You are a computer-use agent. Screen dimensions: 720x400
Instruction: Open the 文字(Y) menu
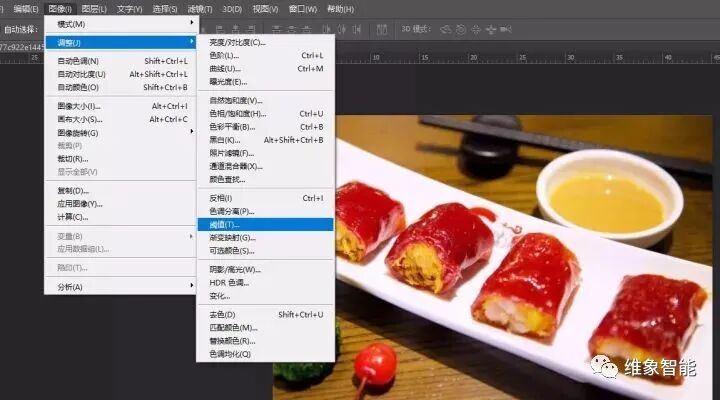129,9
